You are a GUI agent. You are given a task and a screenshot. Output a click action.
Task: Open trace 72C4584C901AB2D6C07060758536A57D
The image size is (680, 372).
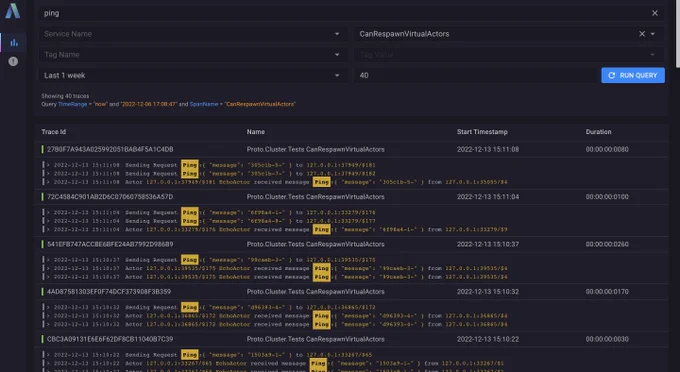(110, 197)
